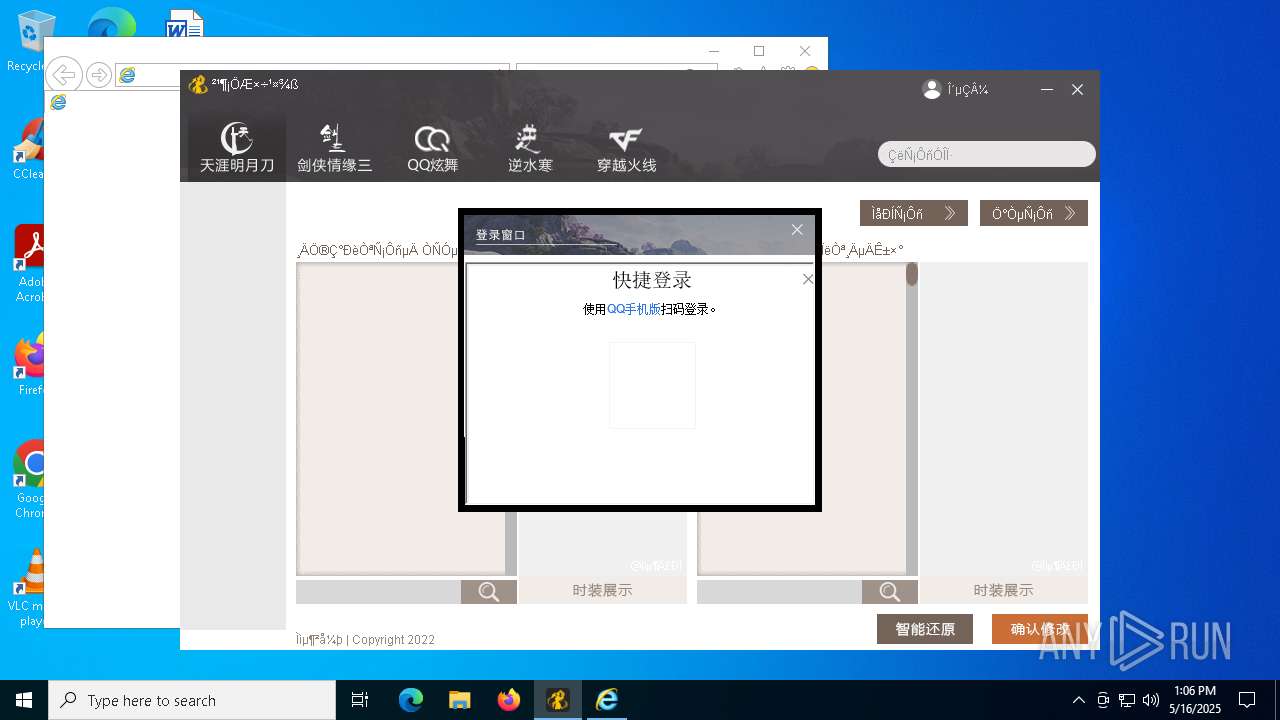Screen dimensions: 1280x720
Task: Select the QQ炫舞 game tab
Action: click(432, 147)
